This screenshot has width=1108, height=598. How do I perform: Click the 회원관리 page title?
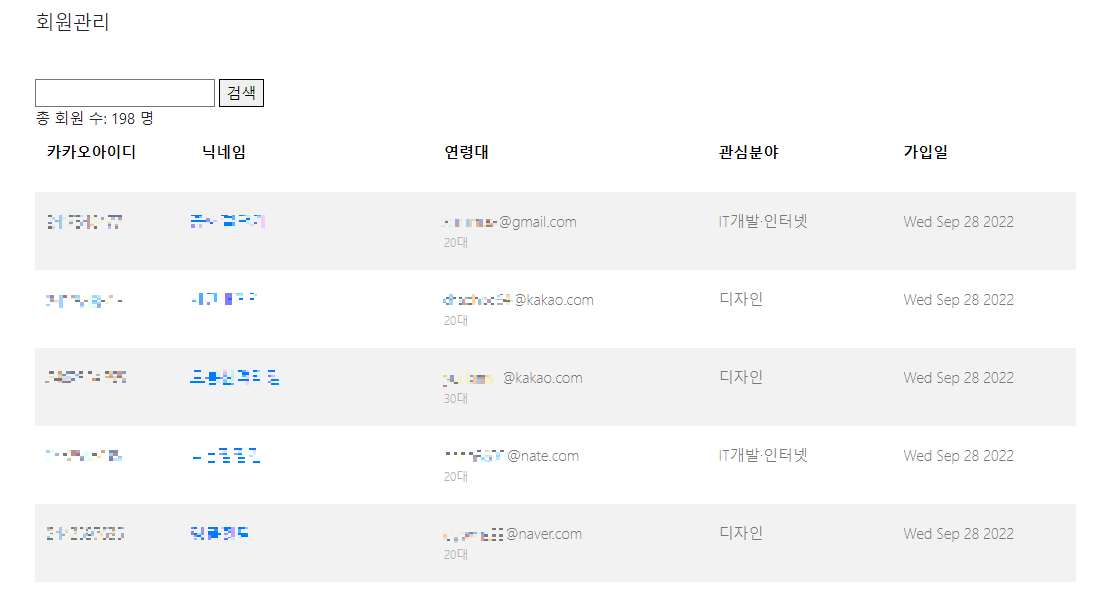[70, 22]
